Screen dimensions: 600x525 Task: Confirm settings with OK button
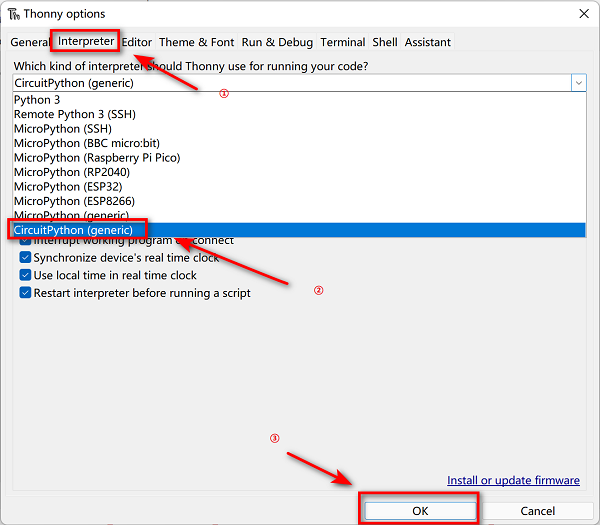420,511
